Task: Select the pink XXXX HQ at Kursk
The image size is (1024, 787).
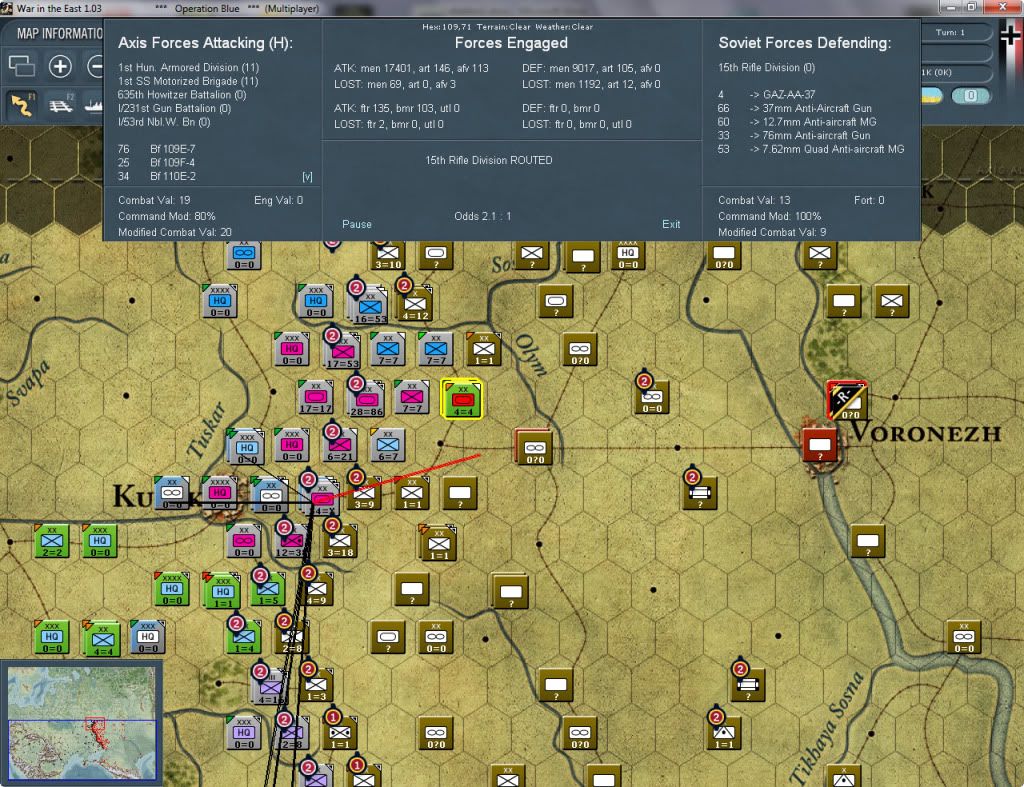Action: pyautogui.click(x=219, y=493)
